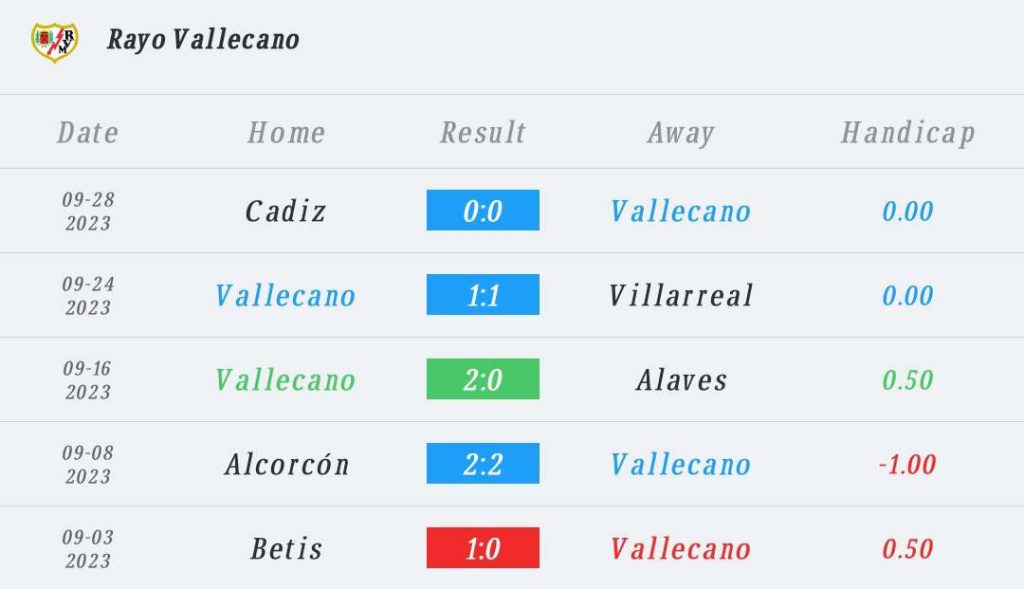1024x589 pixels.
Task: Click the Result column header
Action: (x=483, y=133)
